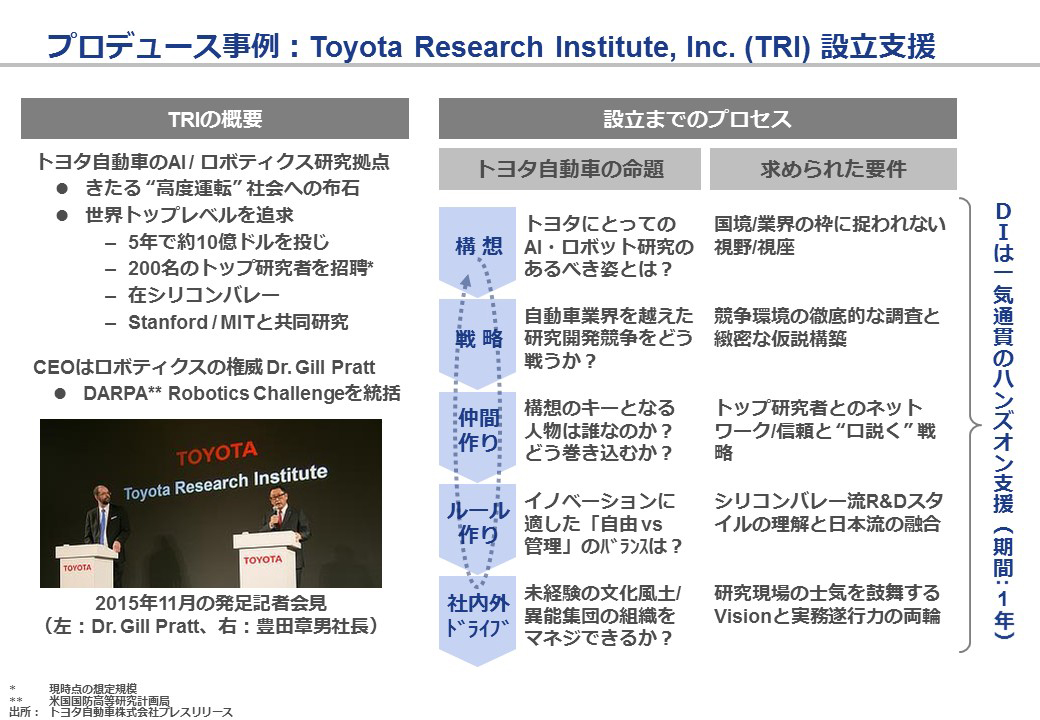Select the DARPA Robotics Challenge bullet text
This screenshot has width=1040, height=720.
pyautogui.click(x=241, y=393)
